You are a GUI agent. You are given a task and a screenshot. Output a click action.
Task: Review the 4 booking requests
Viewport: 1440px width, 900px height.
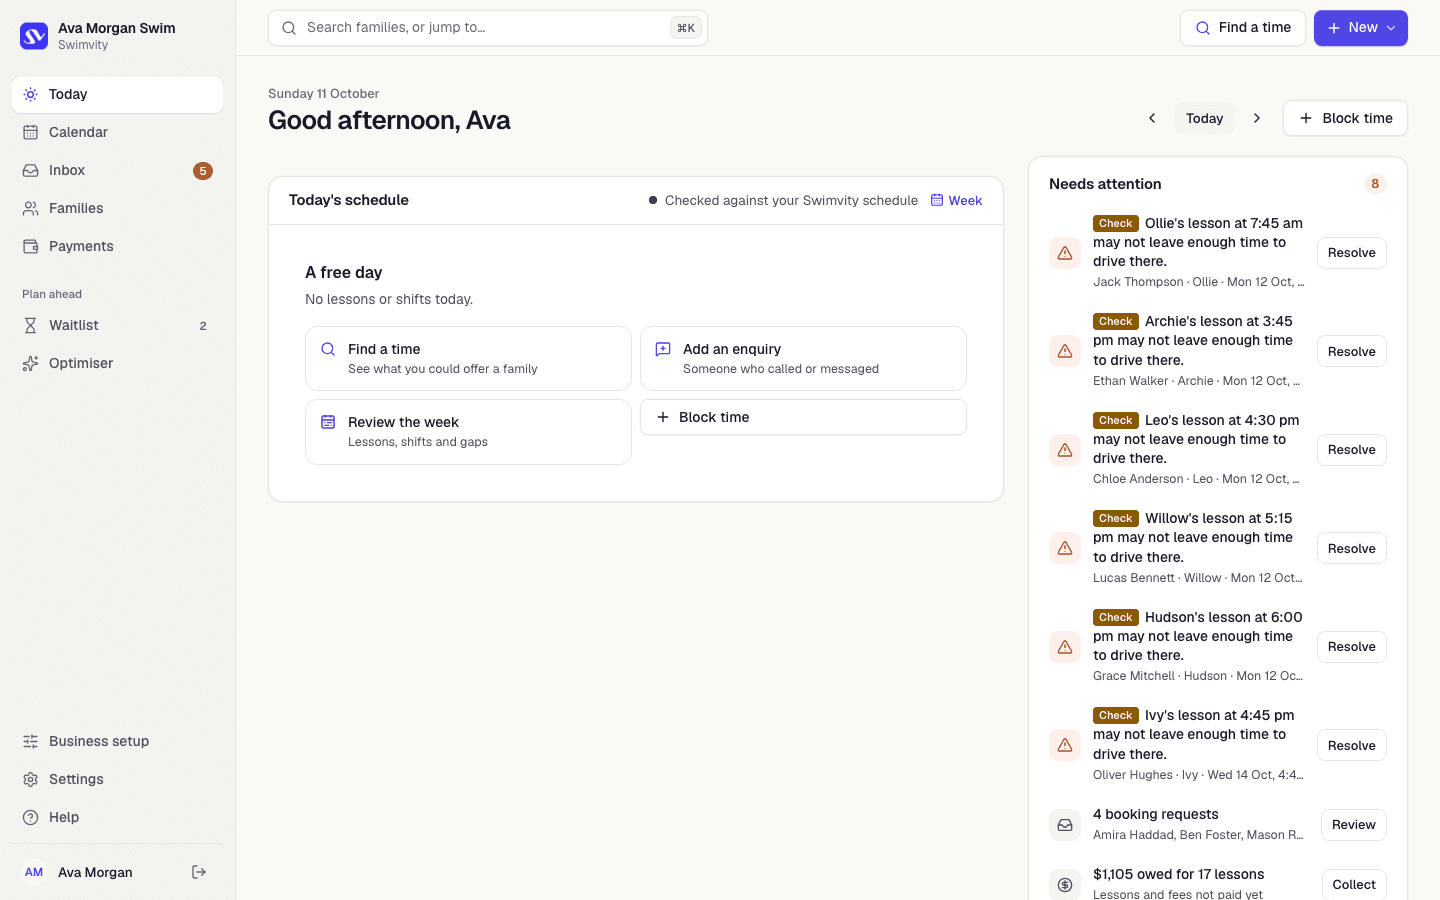point(1354,825)
